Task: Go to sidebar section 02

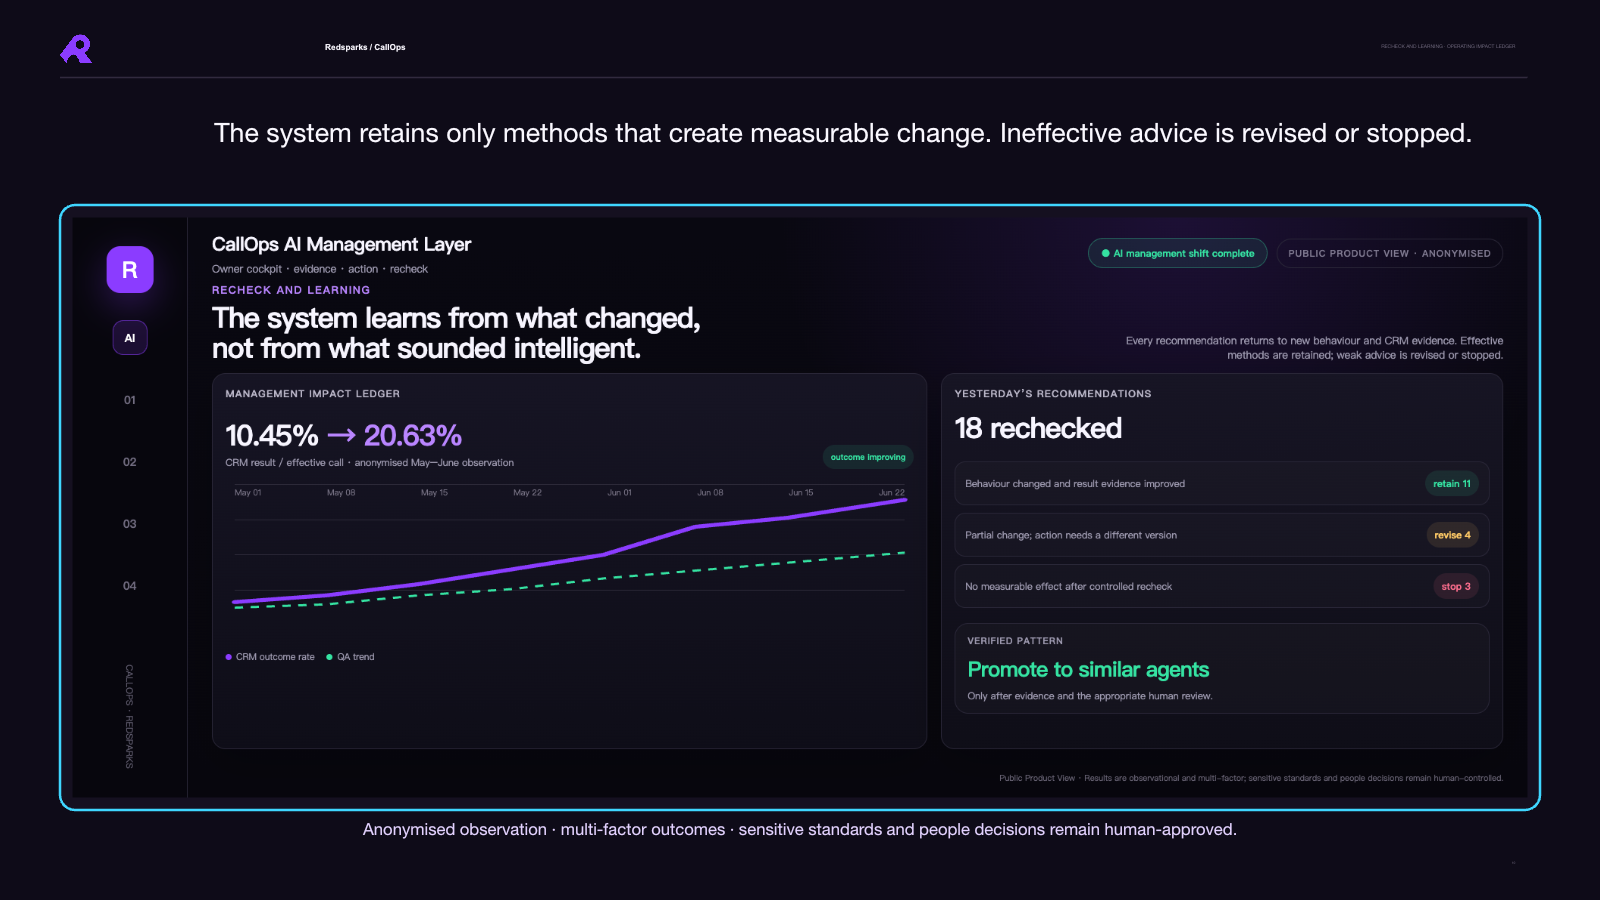Action: (x=130, y=462)
